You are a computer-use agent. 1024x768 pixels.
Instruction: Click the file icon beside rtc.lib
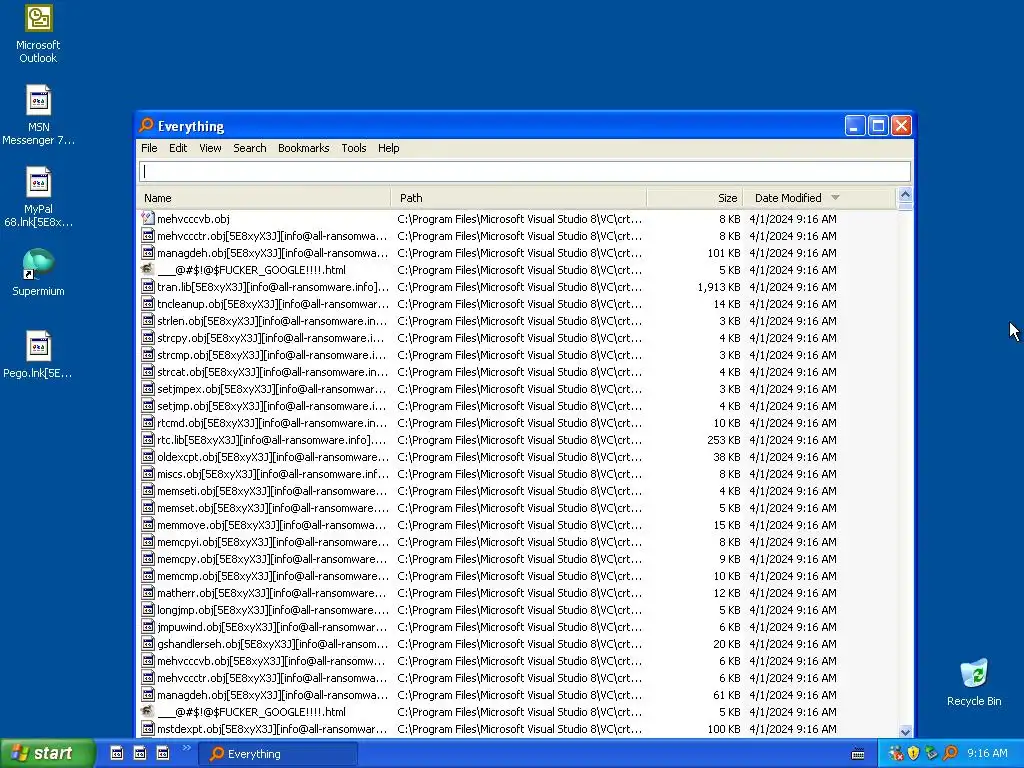(x=148, y=440)
